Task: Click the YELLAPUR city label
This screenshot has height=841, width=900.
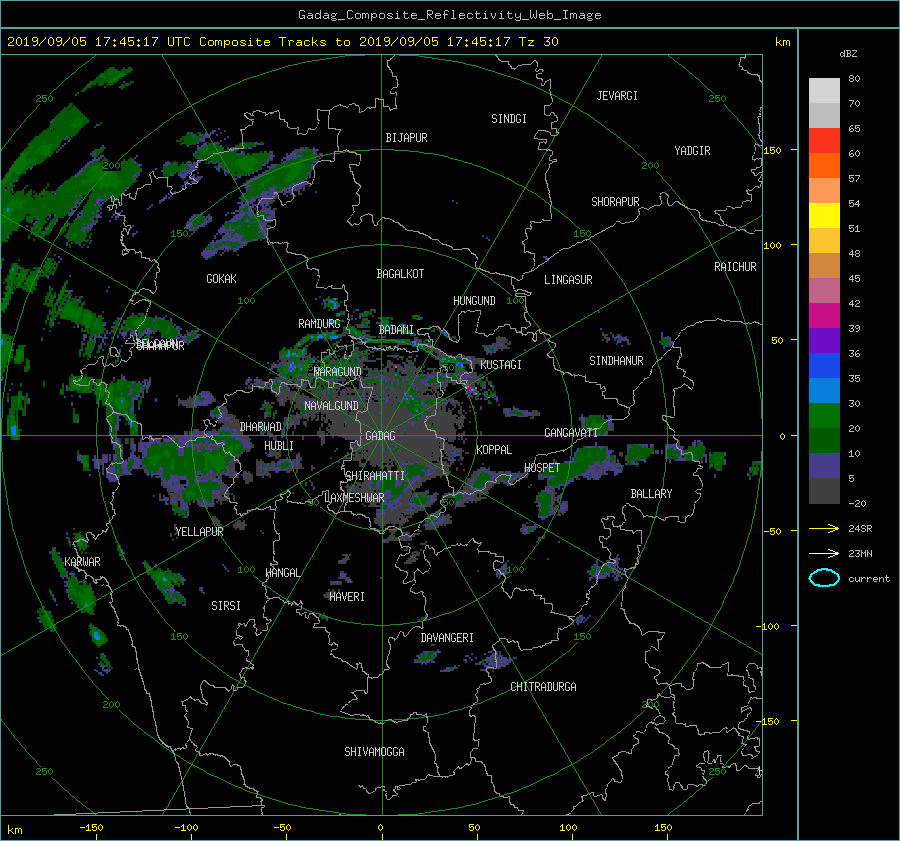Action: (x=199, y=532)
